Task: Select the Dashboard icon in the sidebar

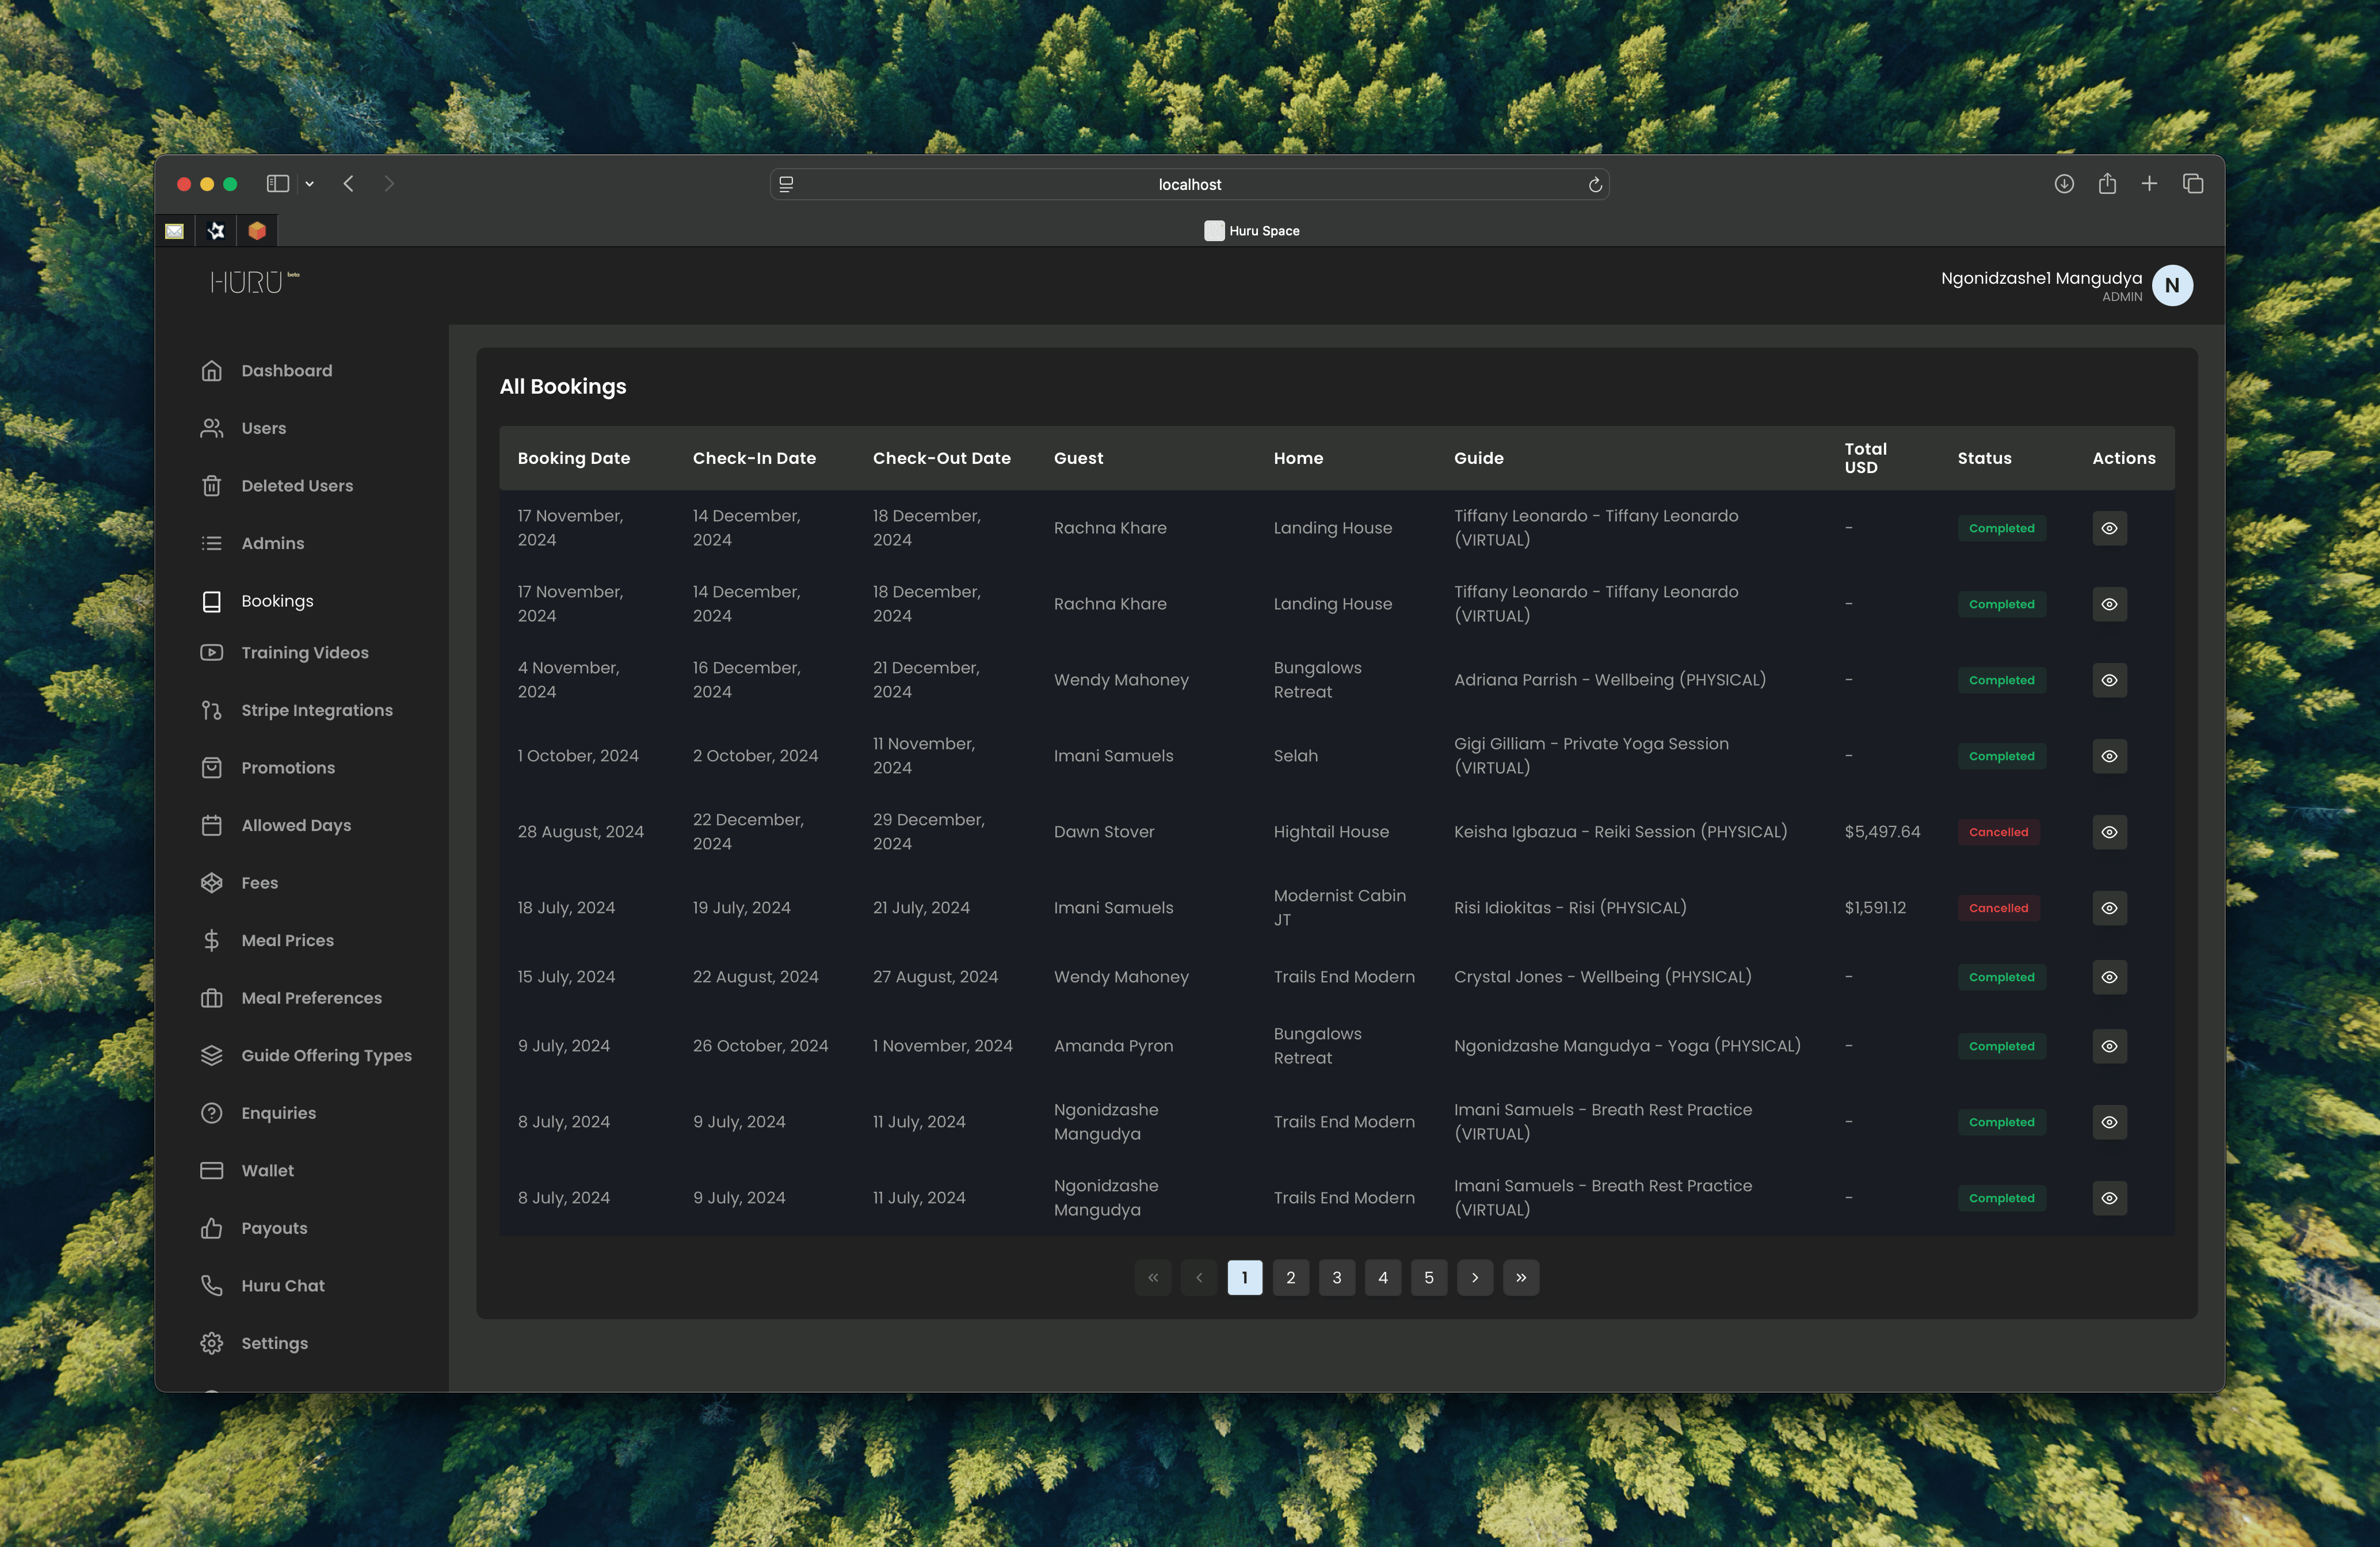Action: point(212,370)
